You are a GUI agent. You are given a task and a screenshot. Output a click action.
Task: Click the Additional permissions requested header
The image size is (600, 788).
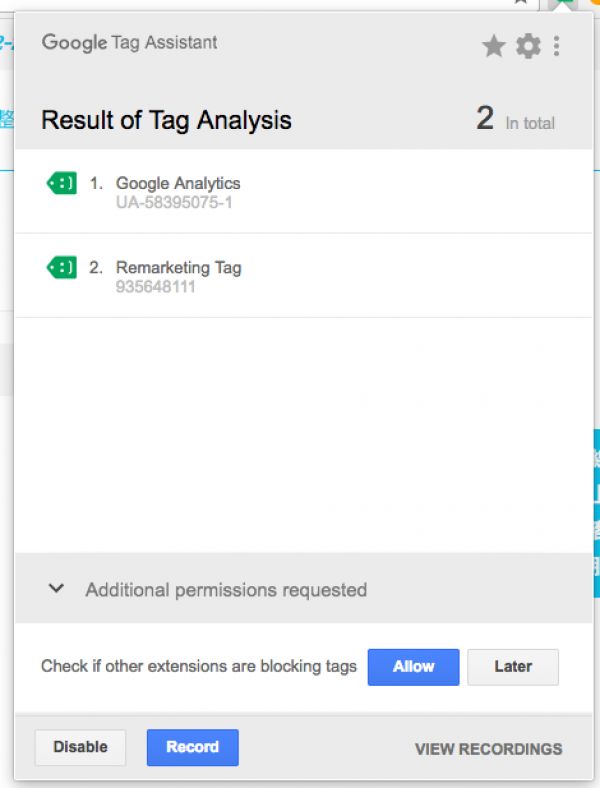point(304,588)
